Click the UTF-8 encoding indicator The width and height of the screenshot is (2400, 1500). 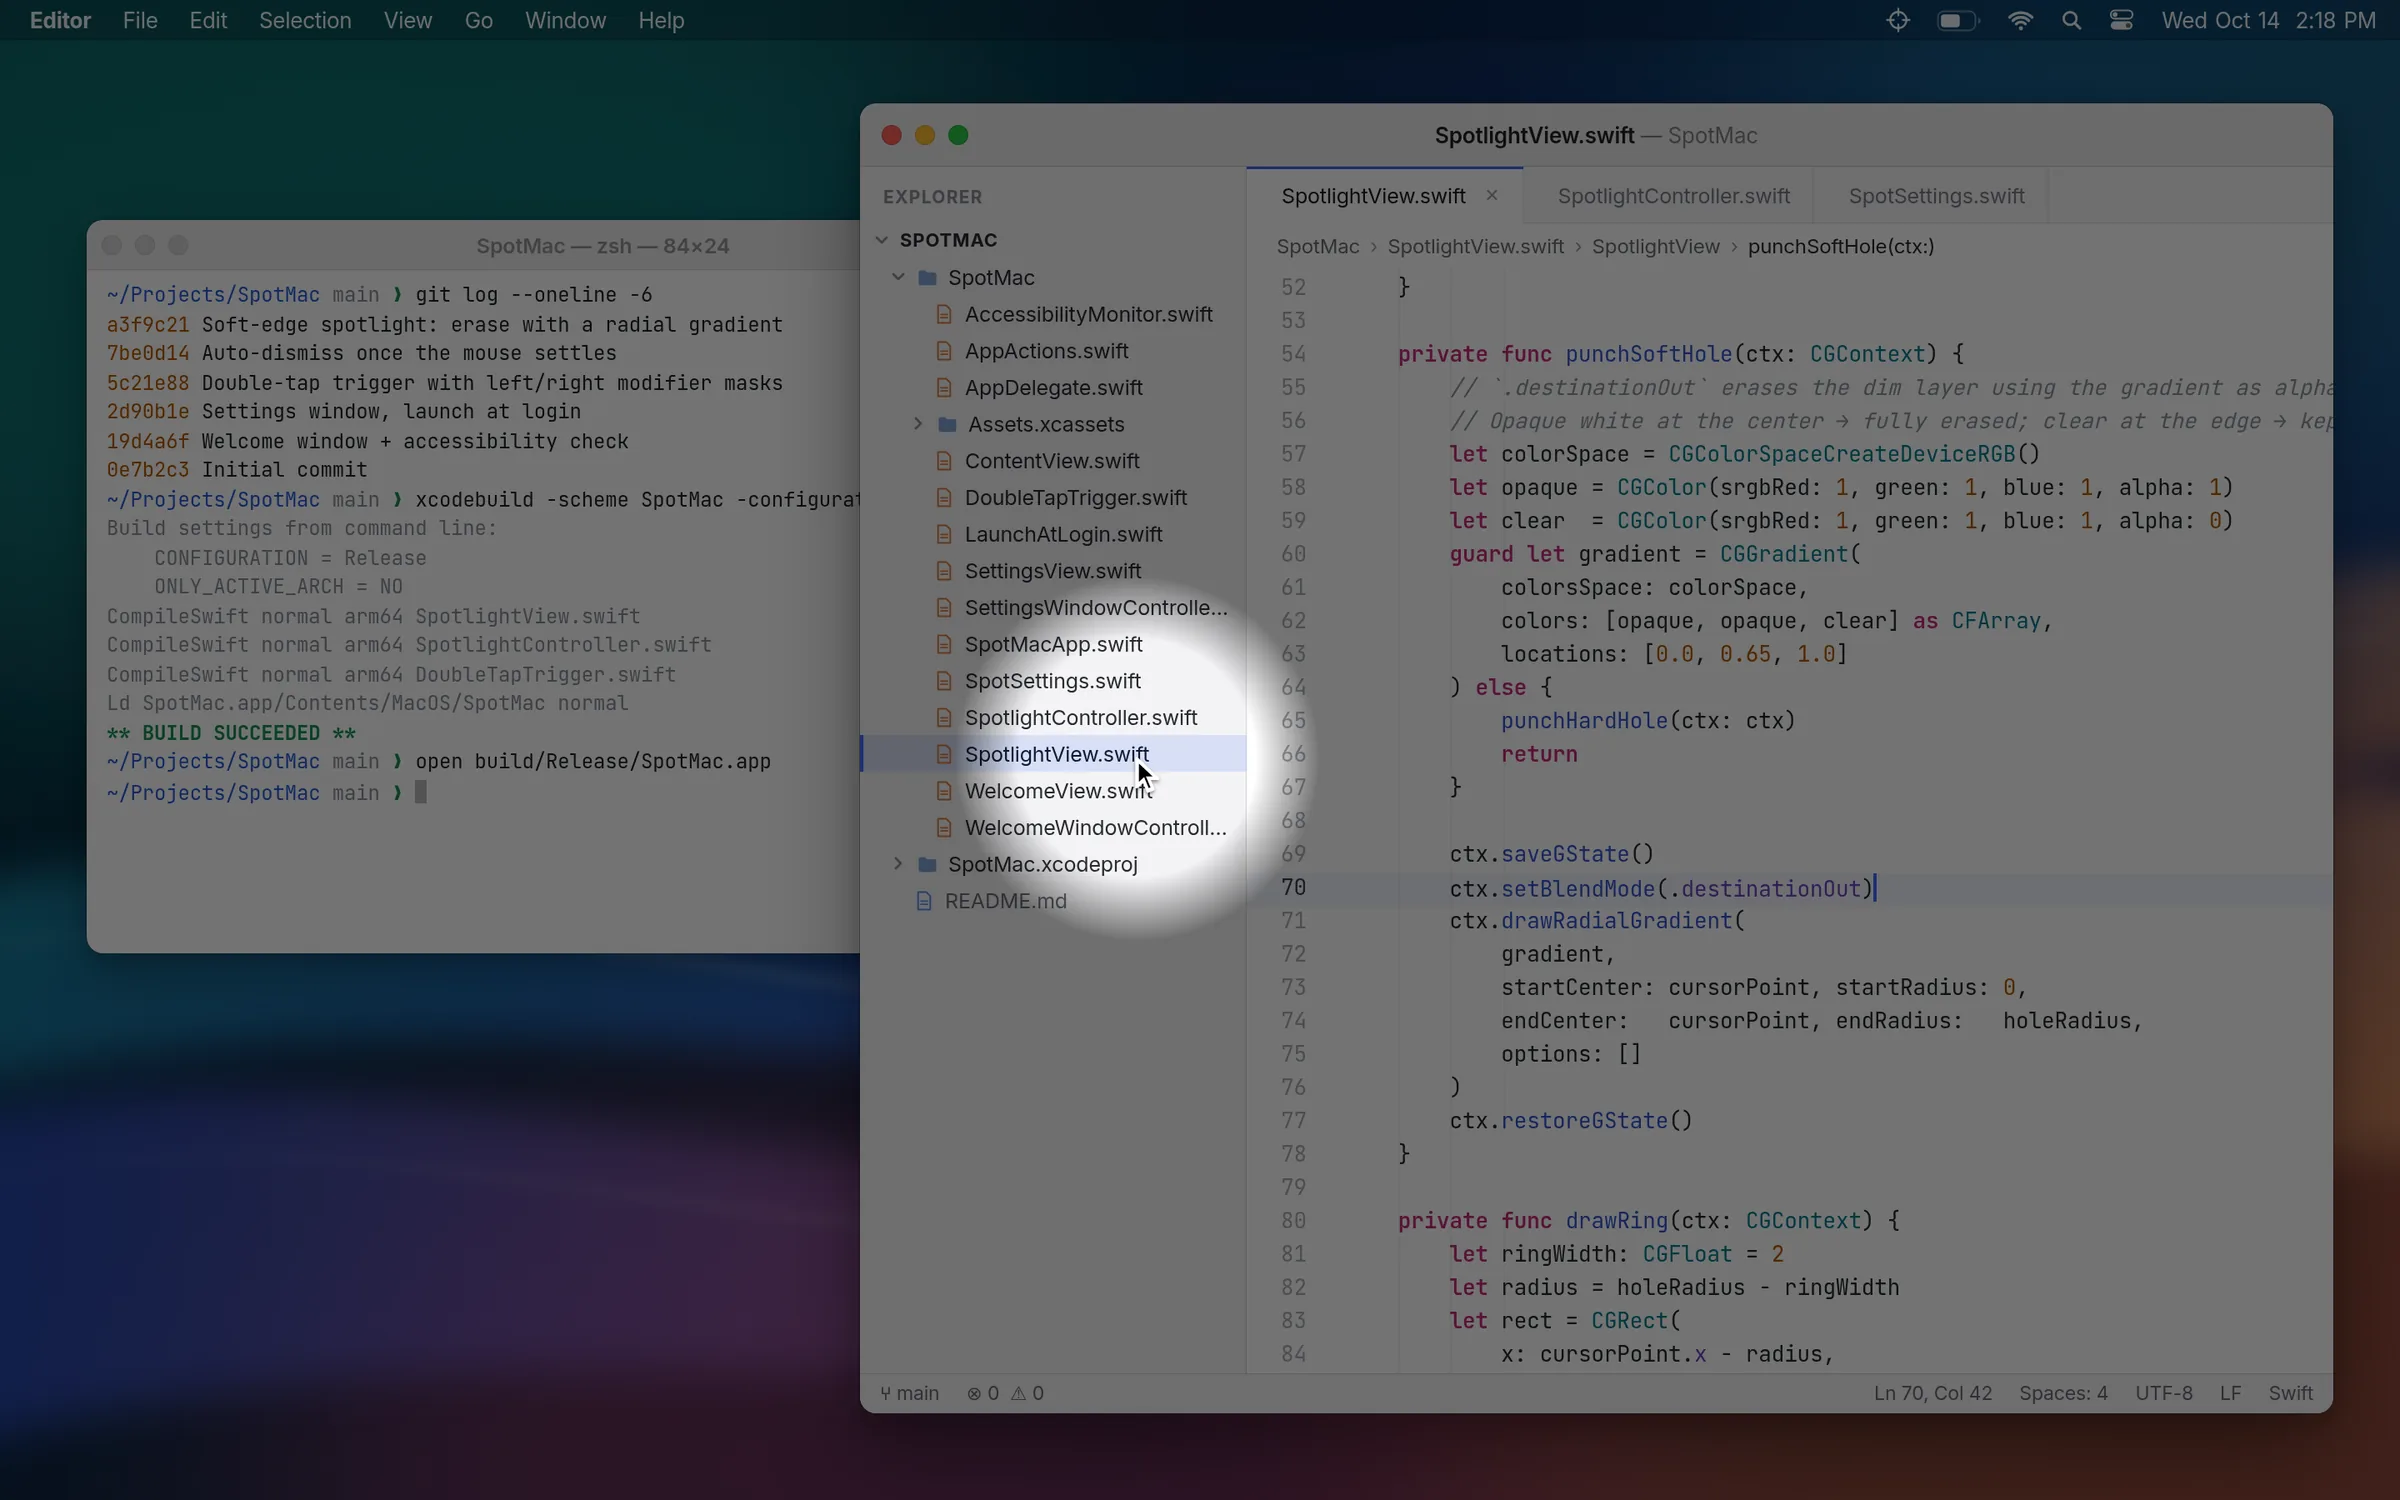(2164, 1393)
